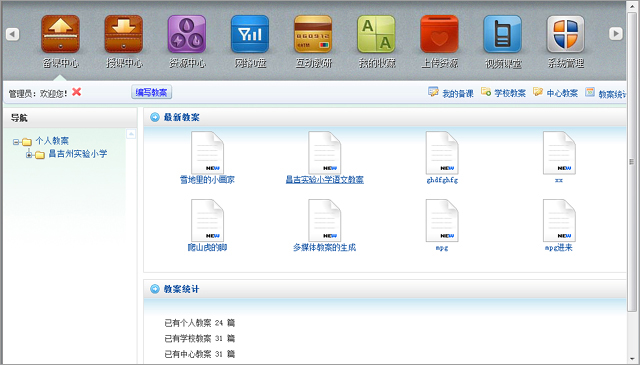Viewport: 640px width, 365px height.
Task: Click the right arrow of icon carousel
Action: [616, 33]
